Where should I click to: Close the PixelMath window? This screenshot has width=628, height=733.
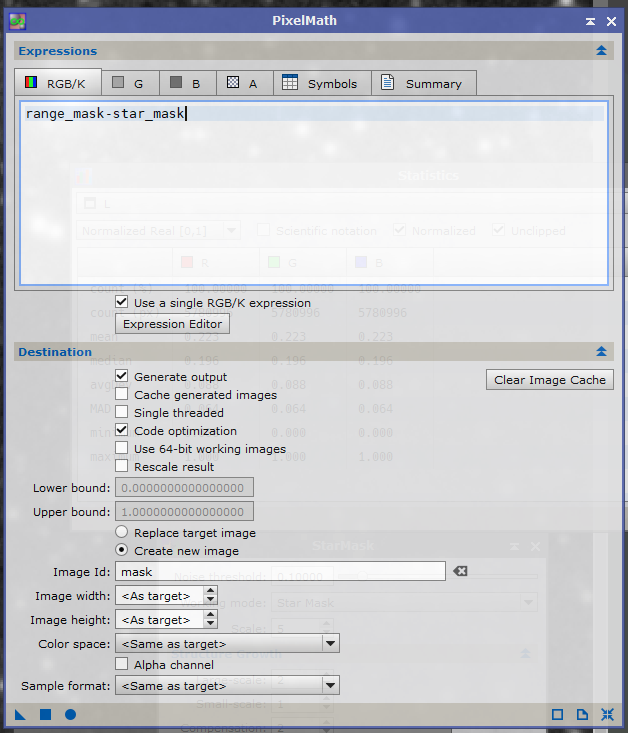(x=611, y=22)
